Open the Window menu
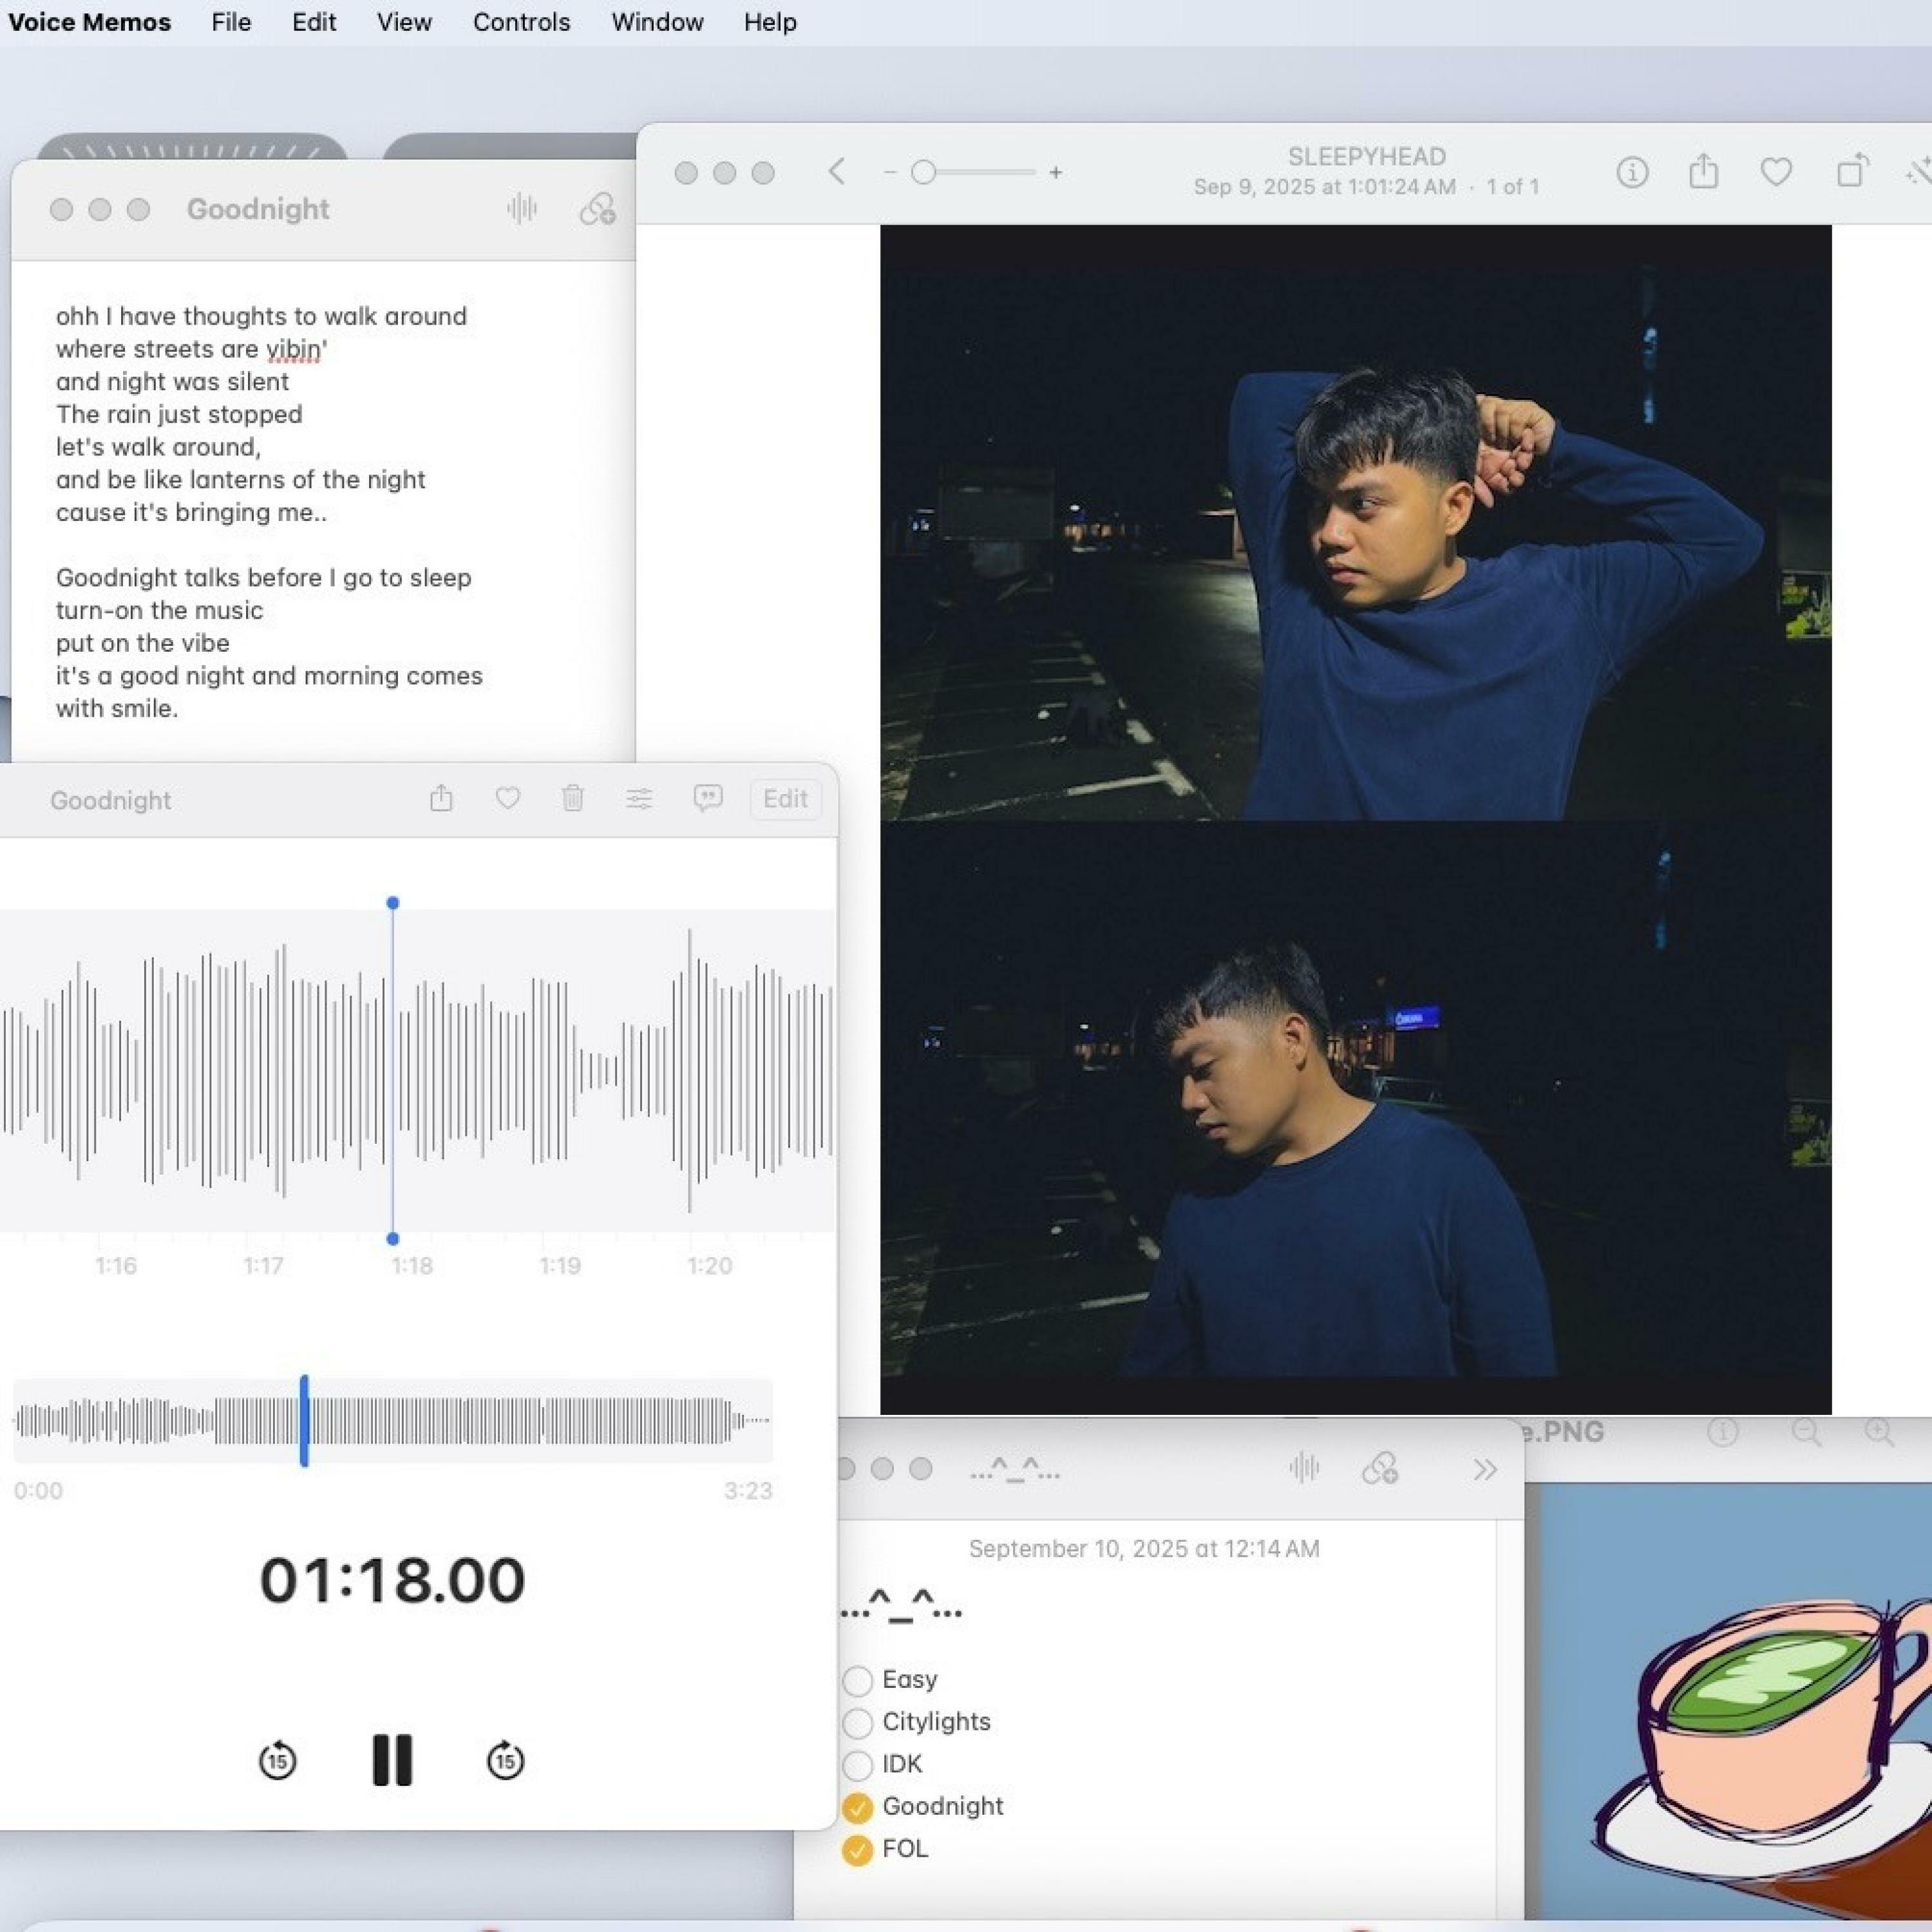The height and width of the screenshot is (1932, 1932). click(657, 22)
